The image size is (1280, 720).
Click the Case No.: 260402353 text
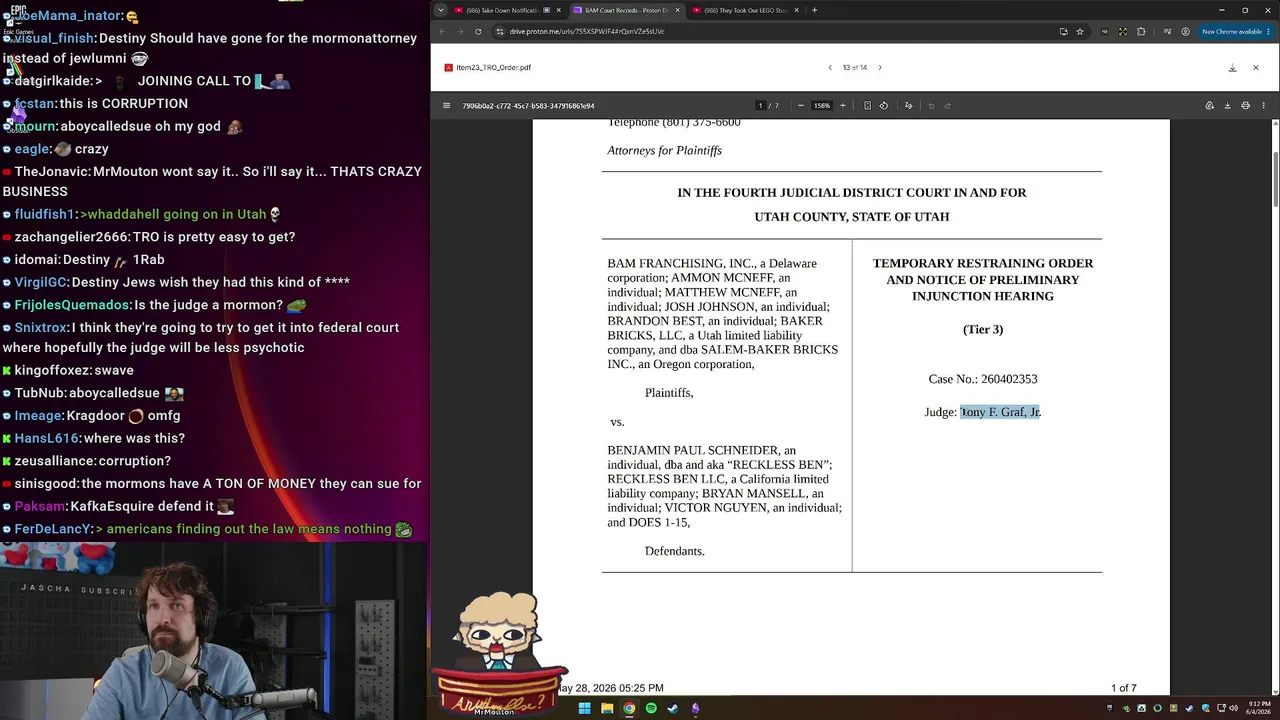(983, 379)
